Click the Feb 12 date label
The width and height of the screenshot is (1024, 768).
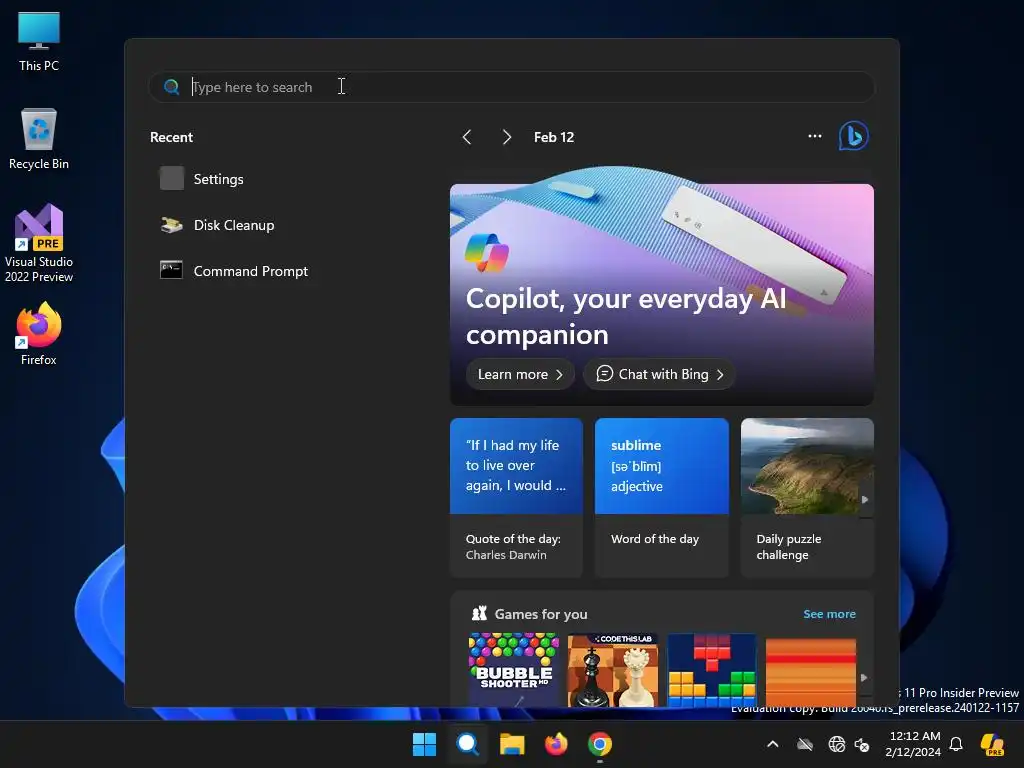[554, 137]
